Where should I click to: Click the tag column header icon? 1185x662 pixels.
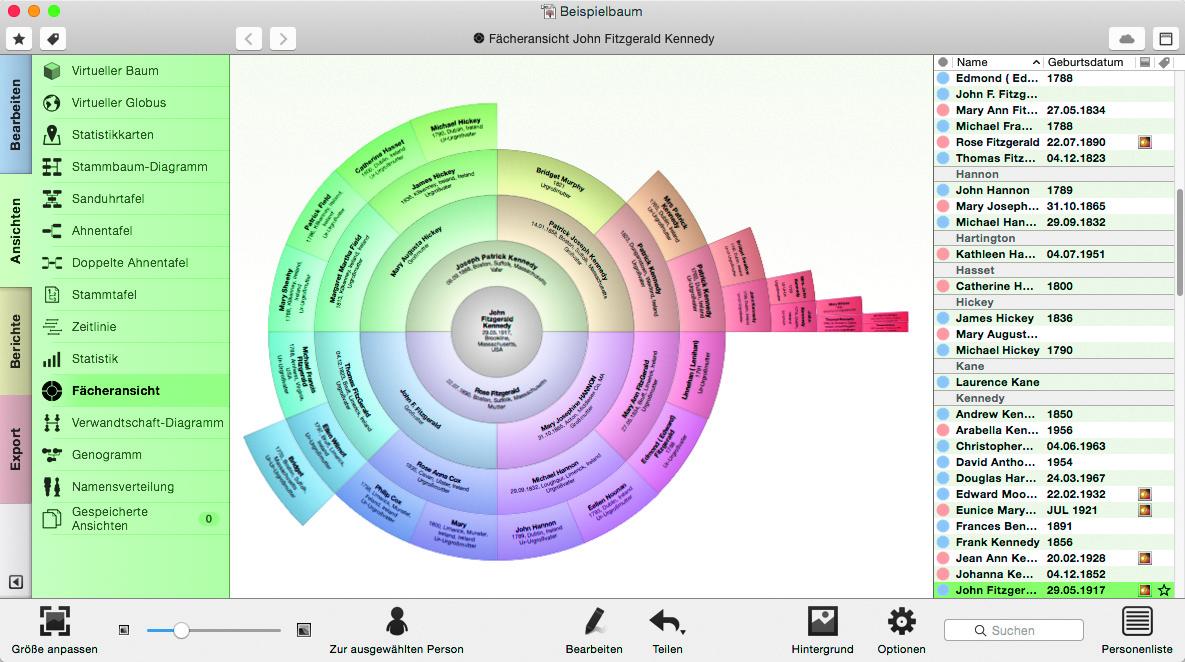pyautogui.click(x=1165, y=62)
